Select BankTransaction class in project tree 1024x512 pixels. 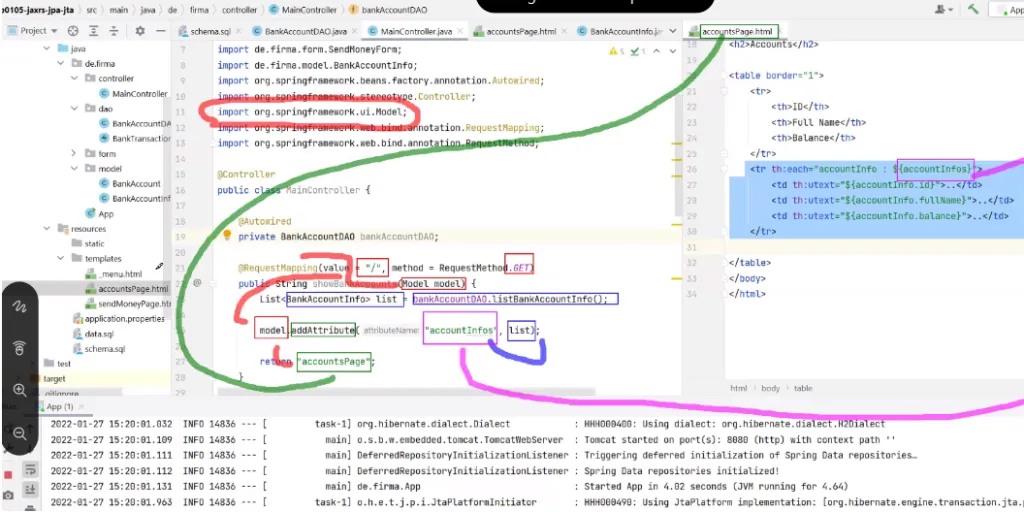pos(136,138)
